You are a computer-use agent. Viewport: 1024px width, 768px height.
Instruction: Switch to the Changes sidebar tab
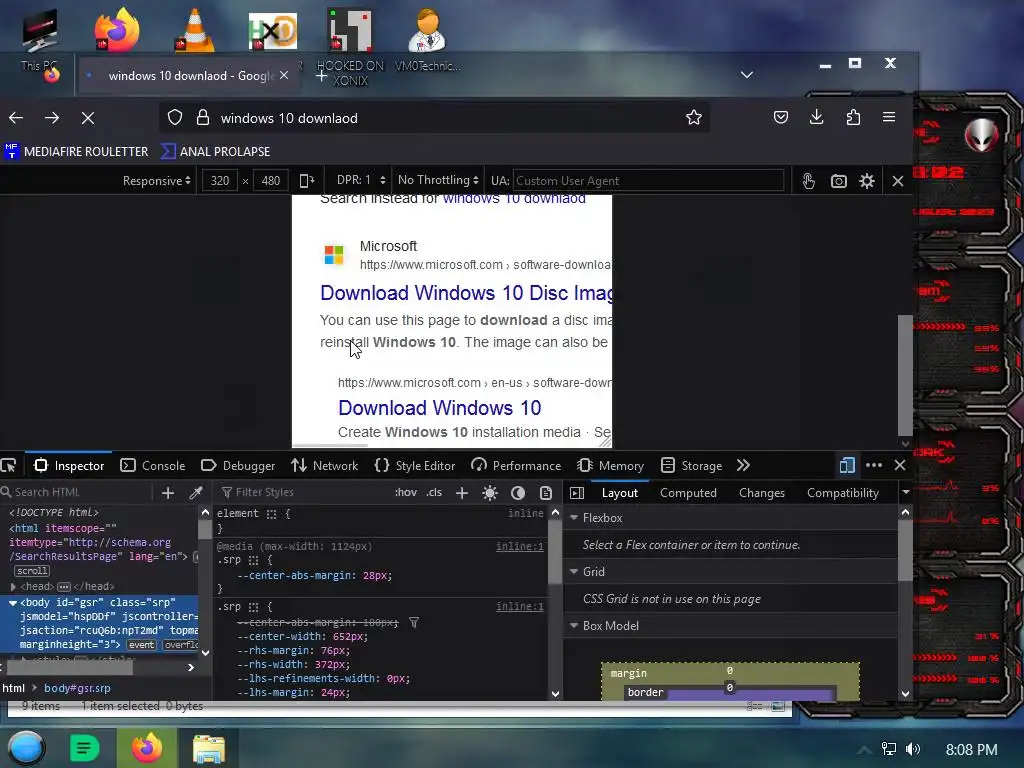click(x=762, y=493)
